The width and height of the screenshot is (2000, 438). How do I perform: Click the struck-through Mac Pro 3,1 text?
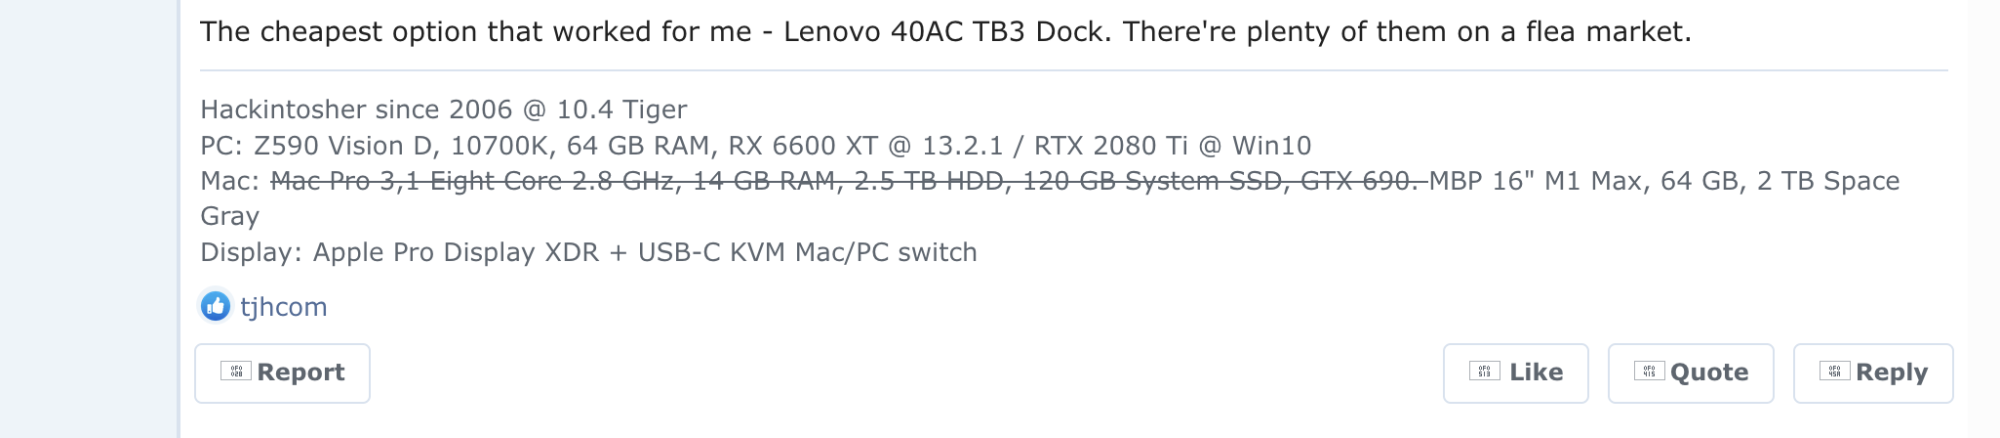(845, 181)
